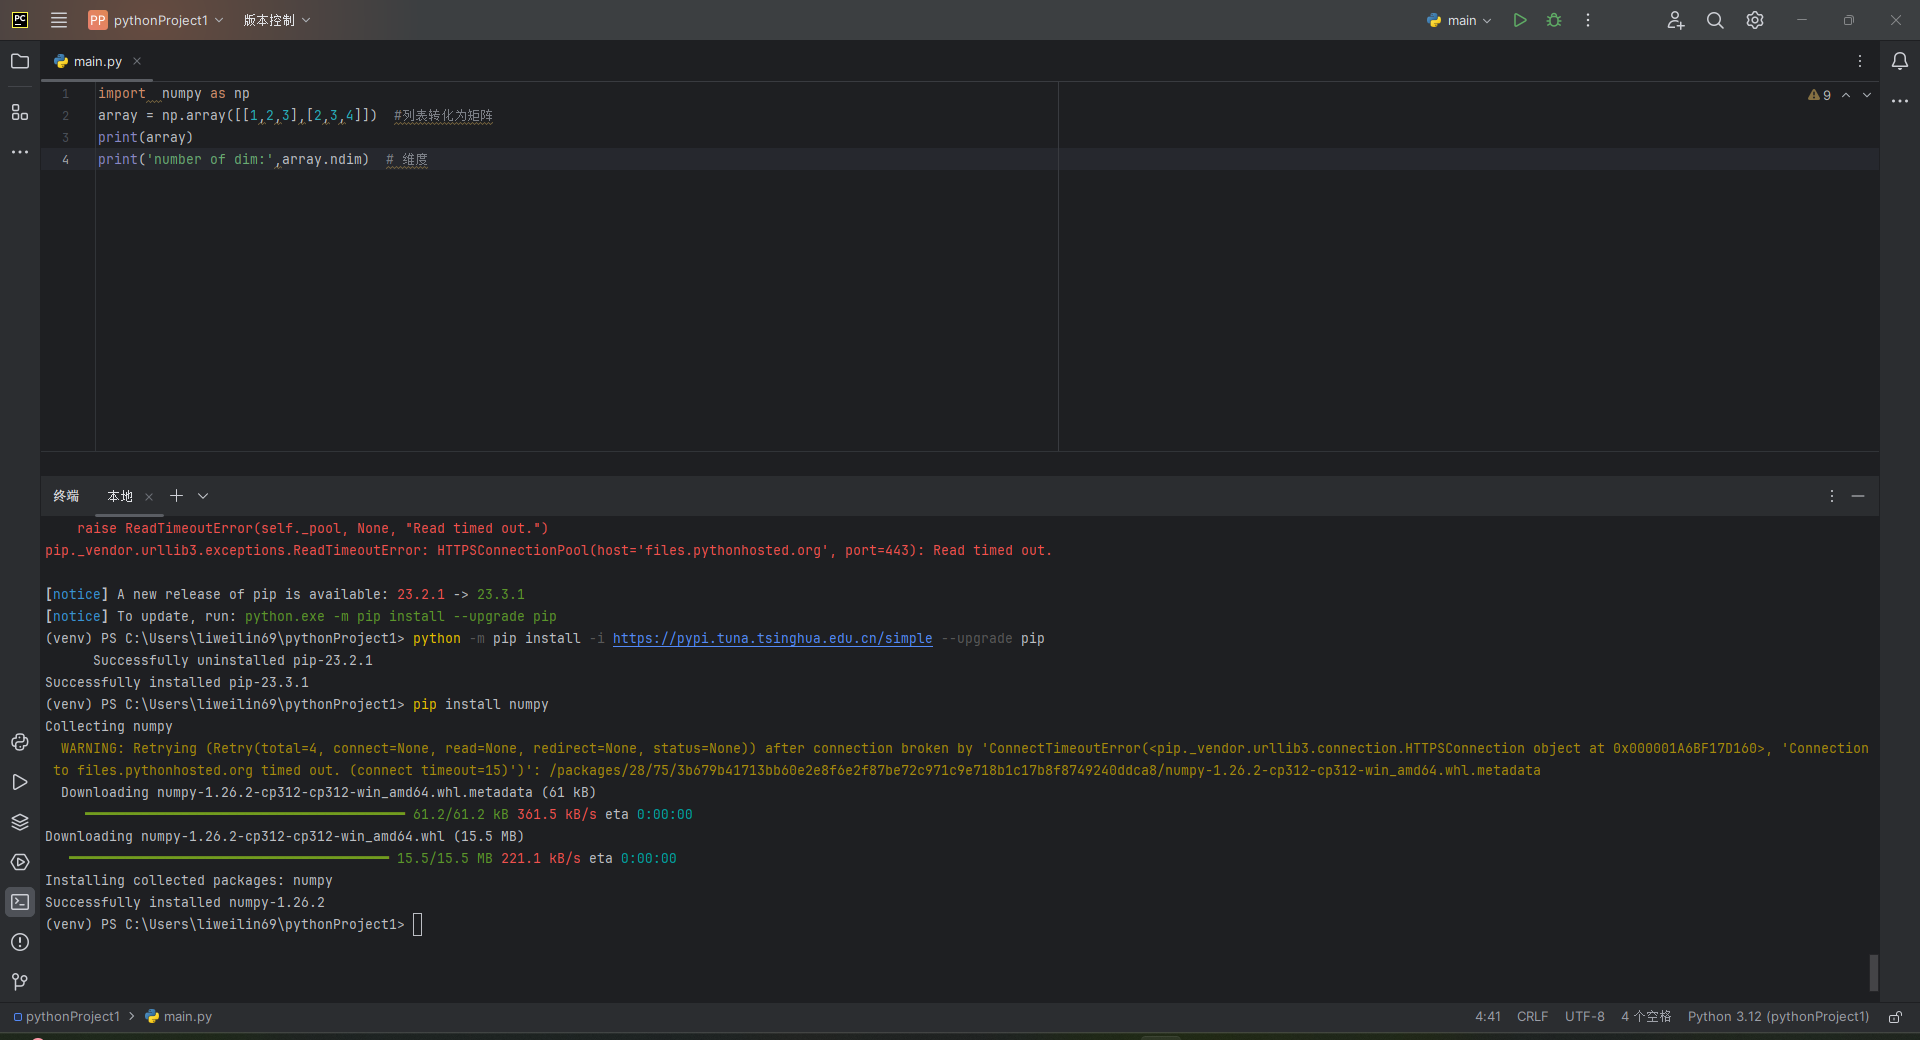The width and height of the screenshot is (1920, 1040).
Task: Open the Python Packages tool window
Action: point(20,822)
